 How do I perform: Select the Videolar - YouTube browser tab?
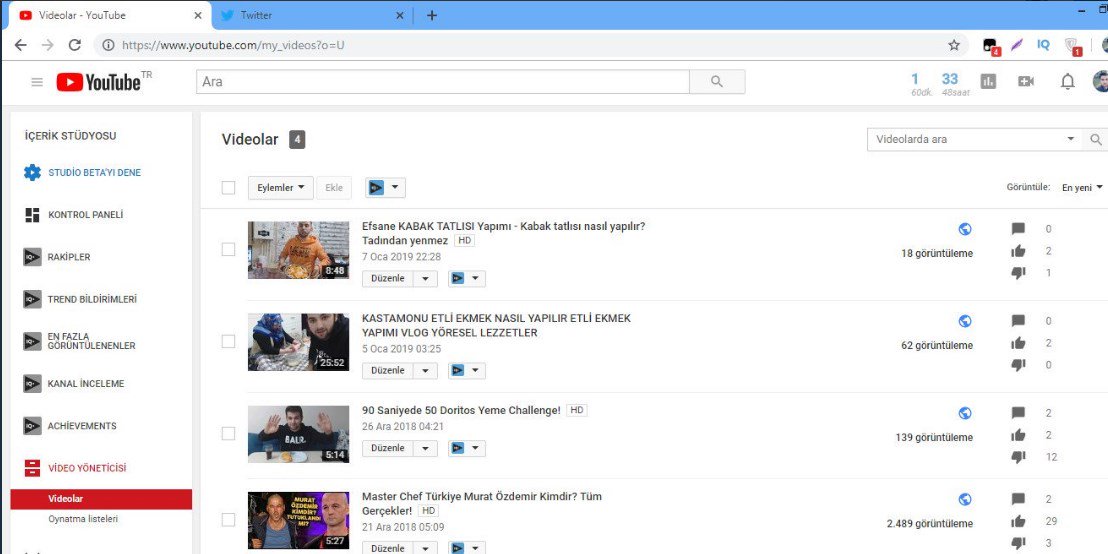point(110,15)
